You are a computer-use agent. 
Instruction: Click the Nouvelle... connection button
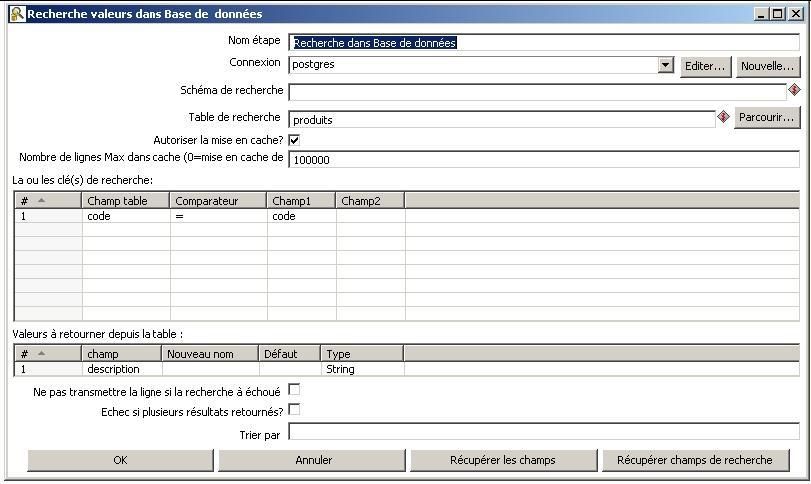767,66
